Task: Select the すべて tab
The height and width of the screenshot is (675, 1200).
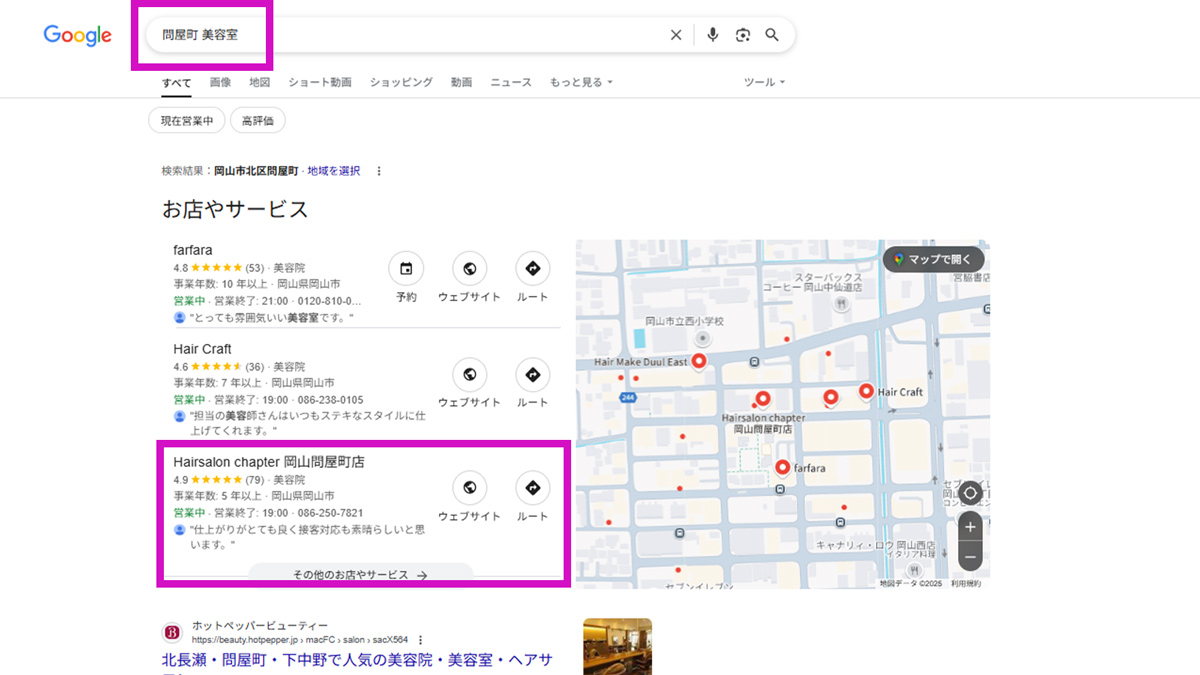Action: point(176,82)
